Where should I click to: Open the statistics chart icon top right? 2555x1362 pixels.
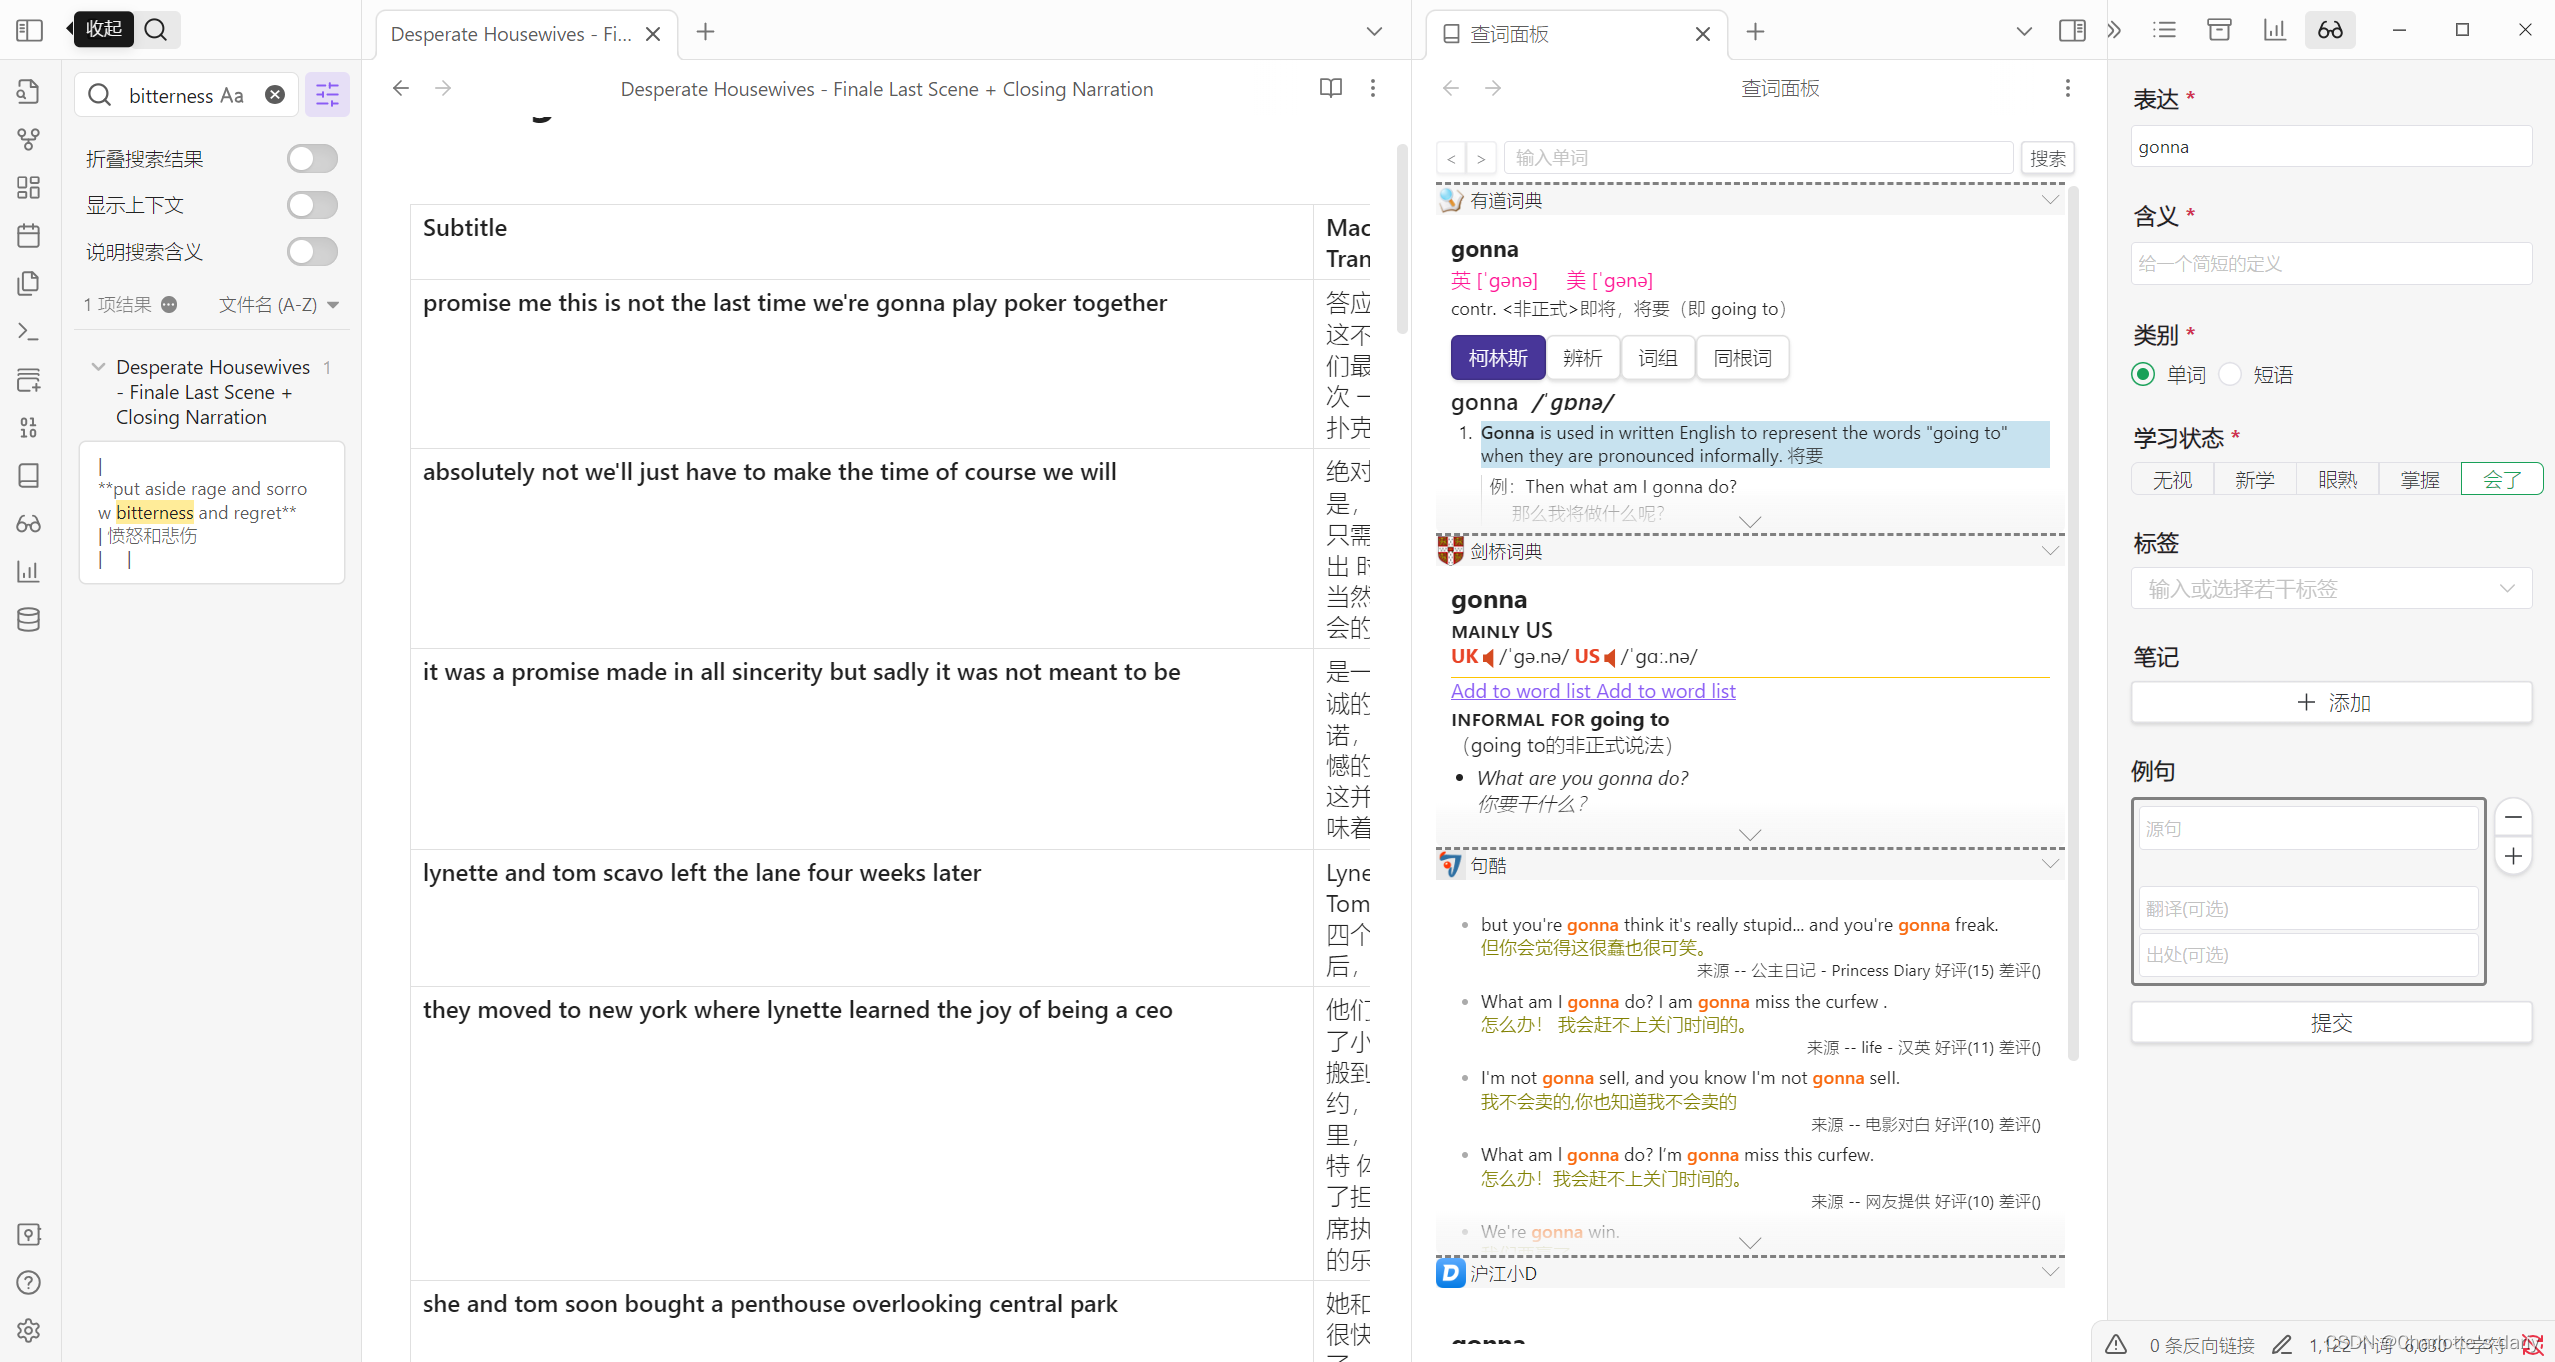(x=2274, y=30)
